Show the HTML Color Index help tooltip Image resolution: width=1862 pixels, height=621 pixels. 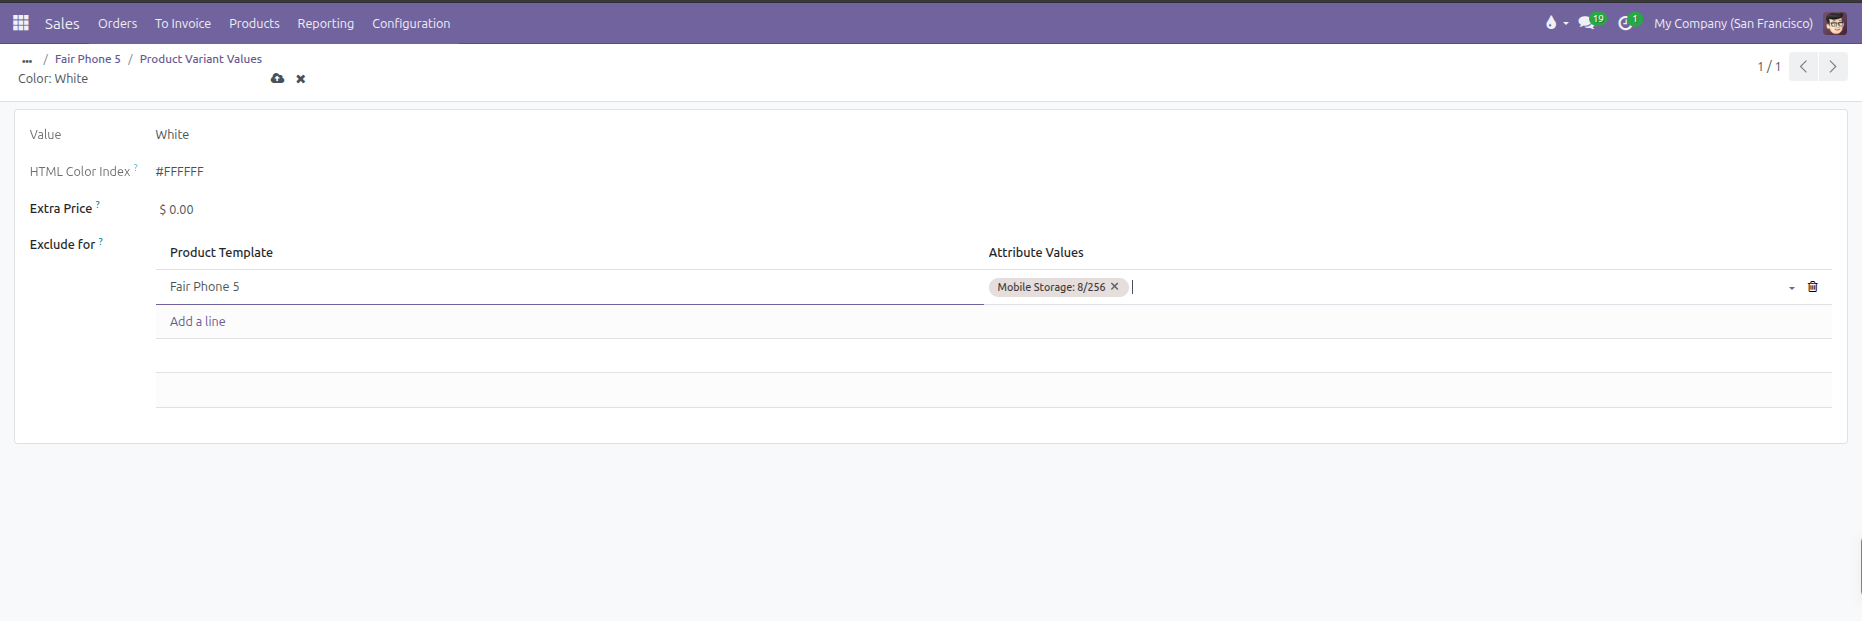[136, 167]
